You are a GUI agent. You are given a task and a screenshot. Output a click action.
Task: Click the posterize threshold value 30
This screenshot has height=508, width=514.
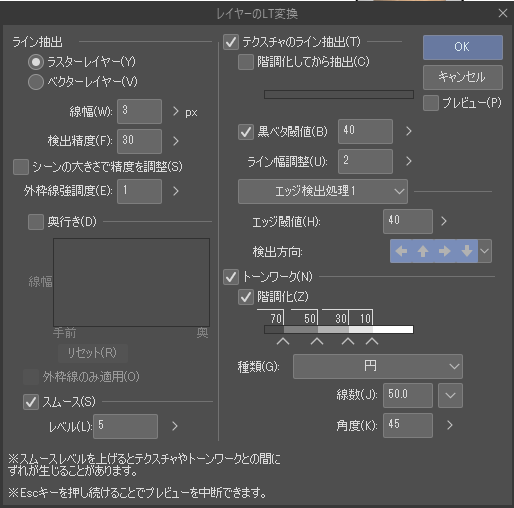341,318
